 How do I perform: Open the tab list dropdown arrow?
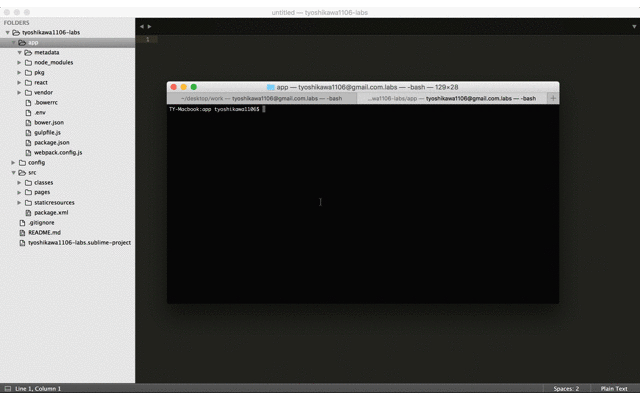click(634, 27)
